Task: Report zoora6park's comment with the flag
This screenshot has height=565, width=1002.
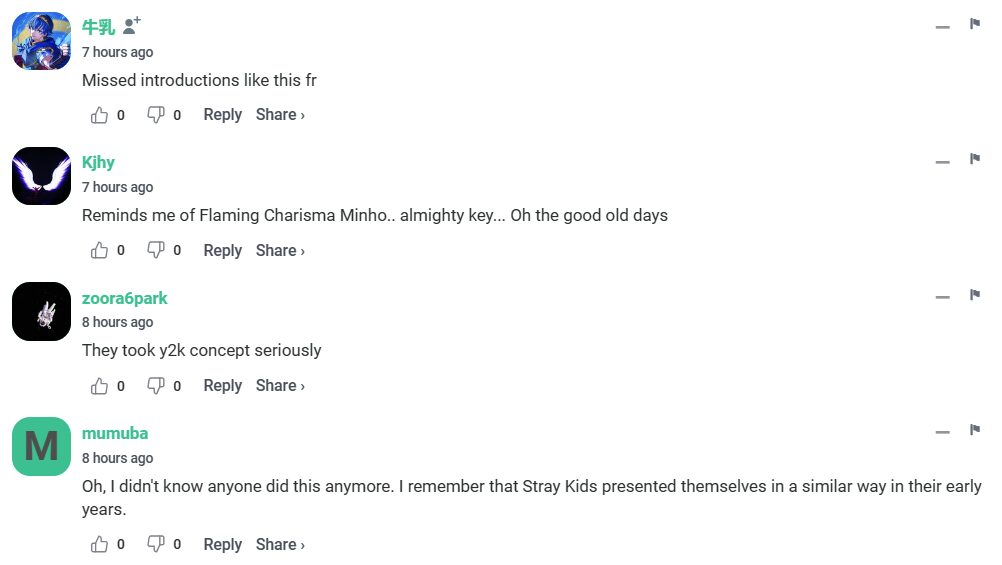Action: coord(975,295)
